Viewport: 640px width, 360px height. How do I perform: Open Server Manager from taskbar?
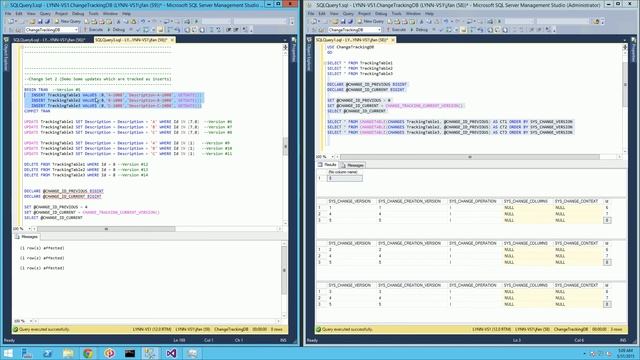[x=27, y=353]
